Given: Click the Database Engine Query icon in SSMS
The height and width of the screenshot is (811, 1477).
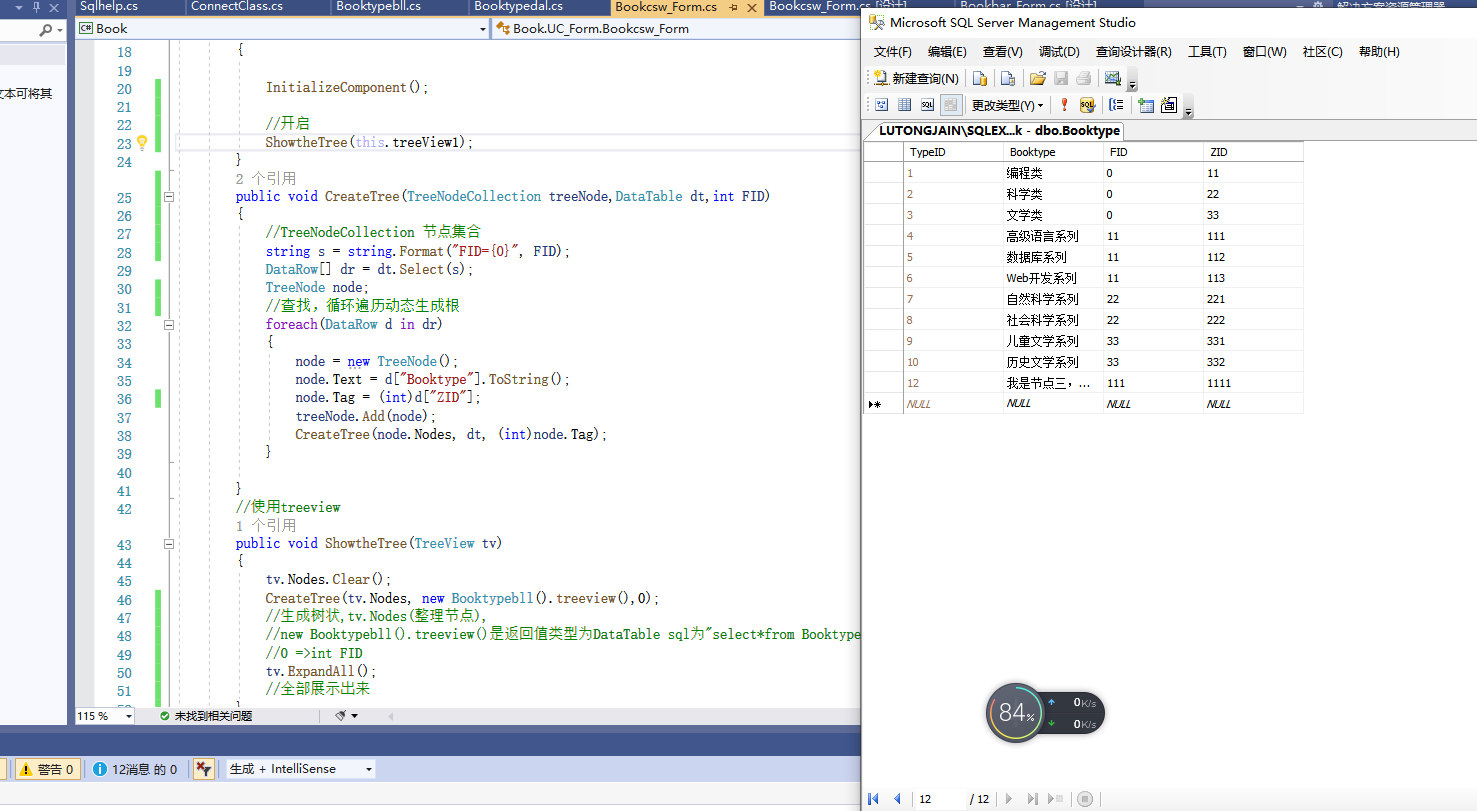Looking at the screenshot, I should pyautogui.click(x=980, y=78).
